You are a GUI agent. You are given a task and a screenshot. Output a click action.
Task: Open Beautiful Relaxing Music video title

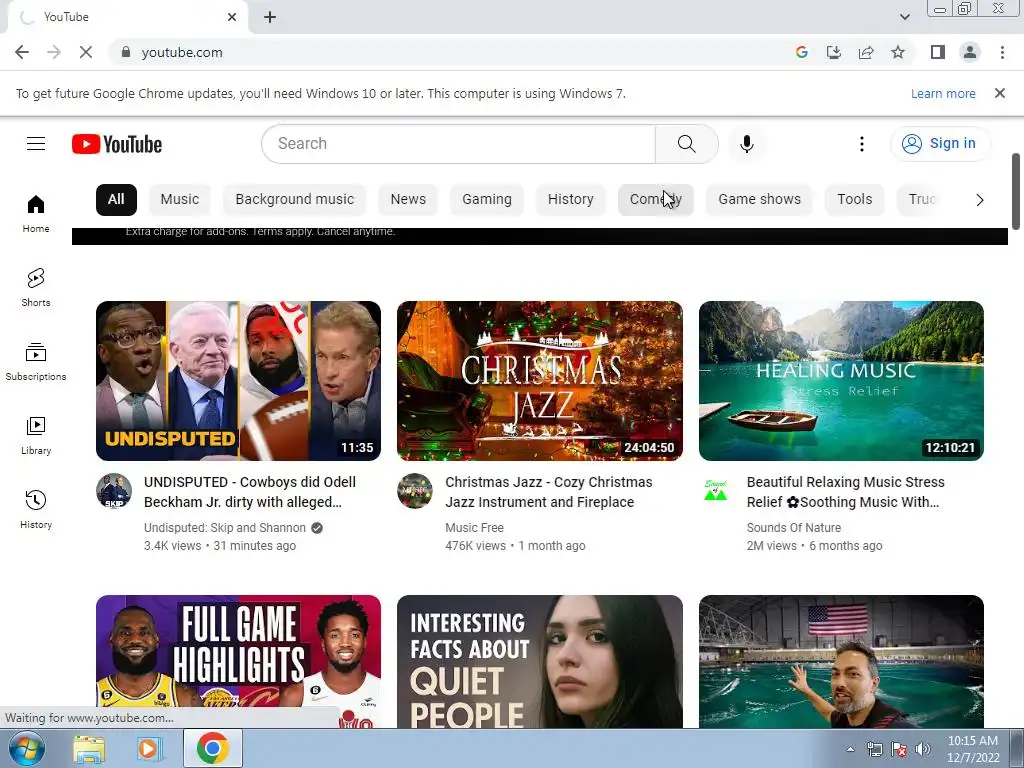(846, 492)
